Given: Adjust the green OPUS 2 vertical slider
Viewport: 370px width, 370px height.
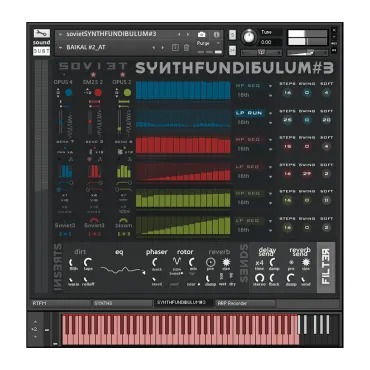Looking at the screenshot, I should point(119,123).
